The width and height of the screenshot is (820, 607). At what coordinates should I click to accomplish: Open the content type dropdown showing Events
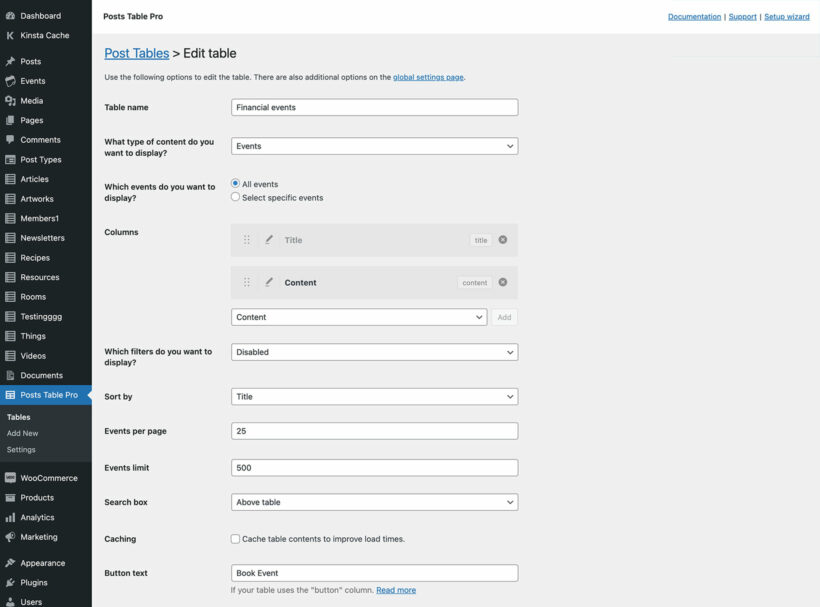(375, 145)
